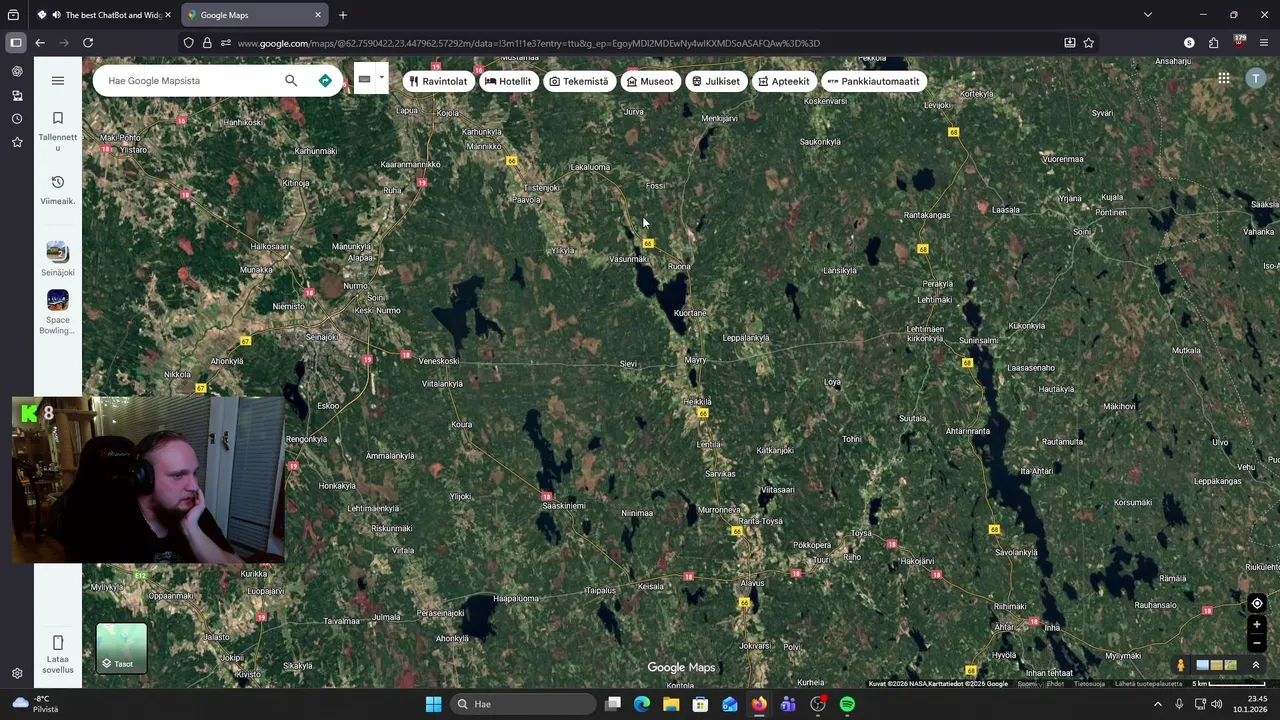Open Viimeaik. recent history
The height and width of the screenshot is (720, 1280).
point(58,189)
